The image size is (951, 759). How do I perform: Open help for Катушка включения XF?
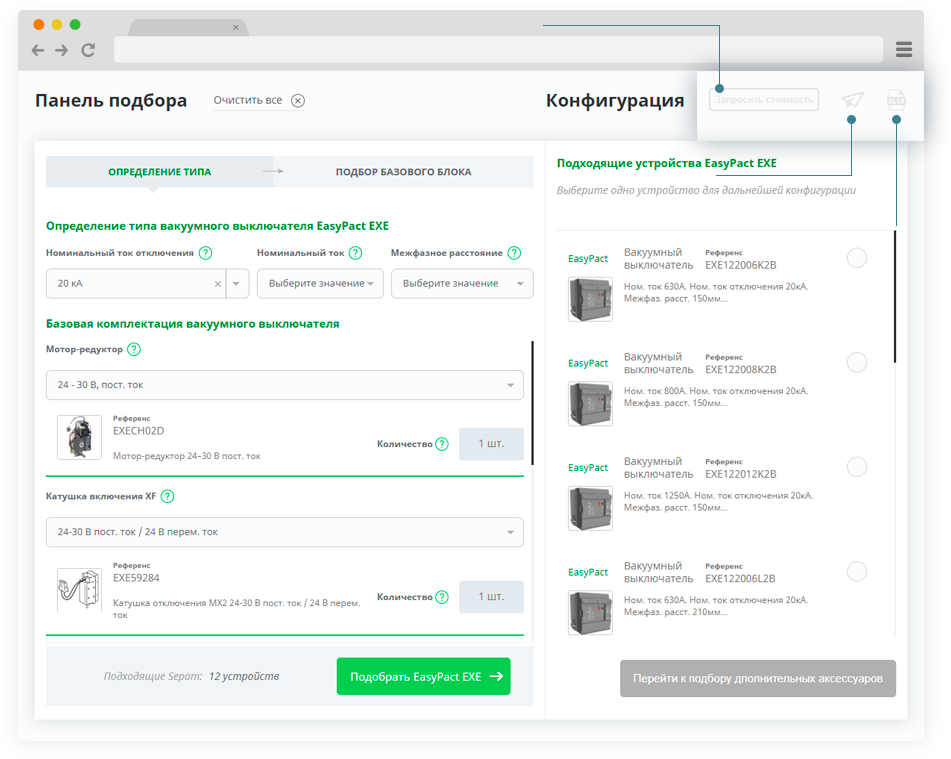(x=168, y=496)
